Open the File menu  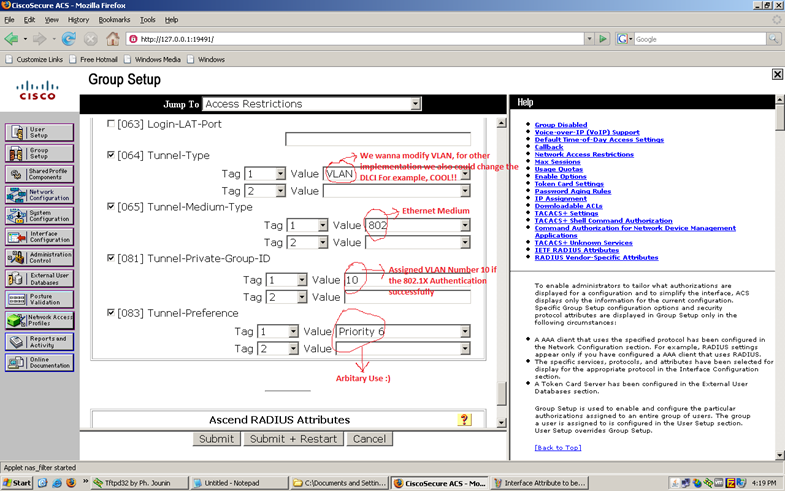click(9, 20)
